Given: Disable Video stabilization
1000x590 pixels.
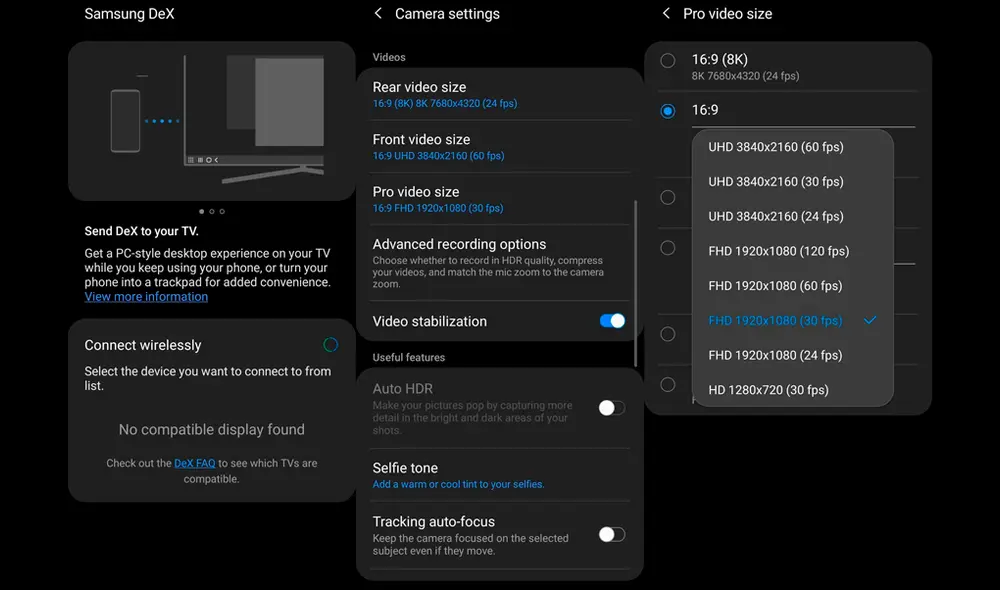Looking at the screenshot, I should pyautogui.click(x=613, y=321).
